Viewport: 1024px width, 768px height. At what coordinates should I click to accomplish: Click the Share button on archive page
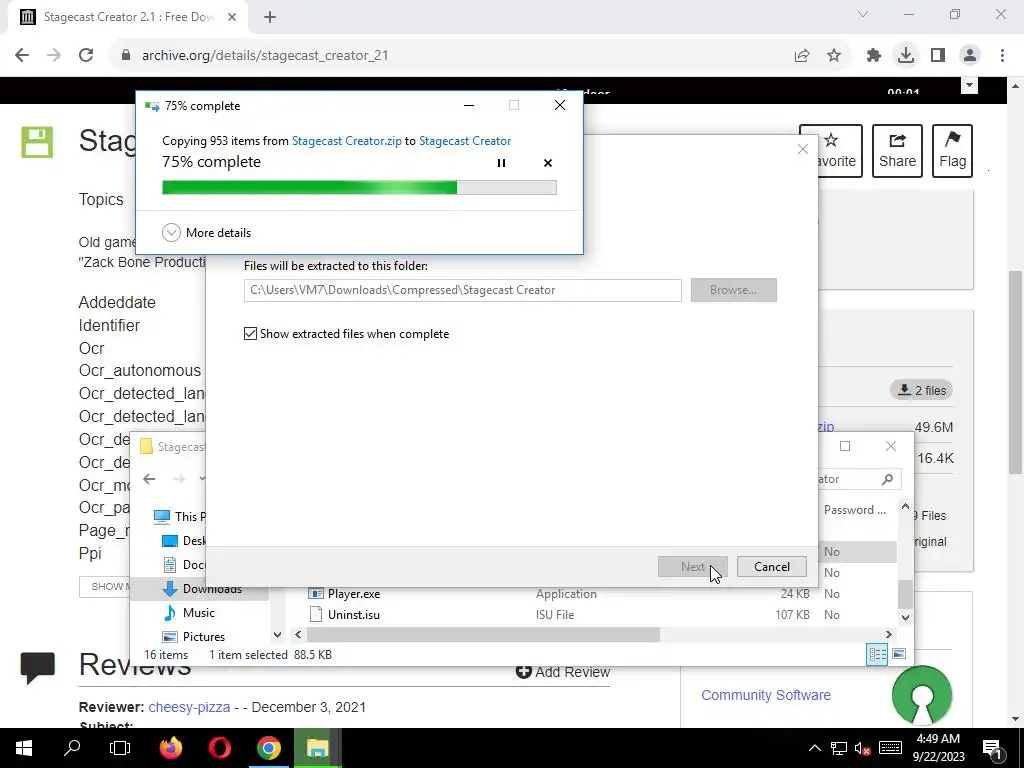point(897,151)
